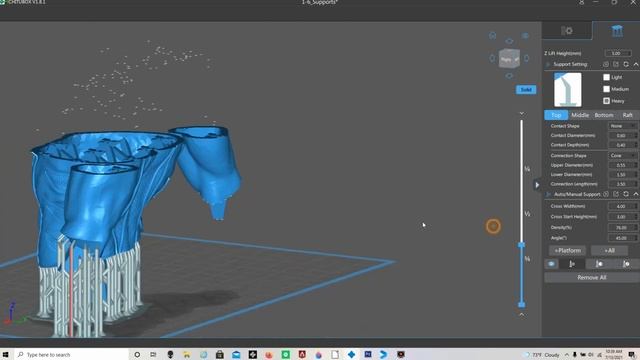This screenshot has height=360, width=640.
Task: Click the account icon in title bar
Action: pos(581,2)
